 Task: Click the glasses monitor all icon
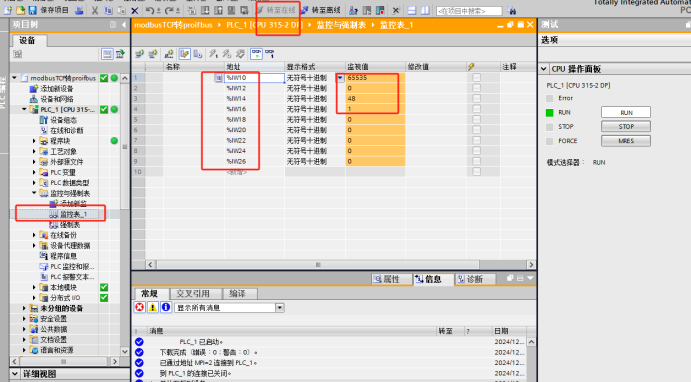point(256,54)
